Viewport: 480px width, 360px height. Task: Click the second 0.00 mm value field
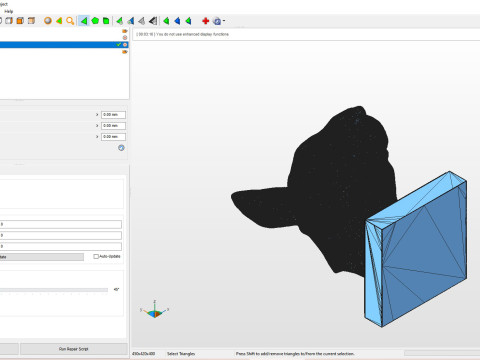pos(113,126)
